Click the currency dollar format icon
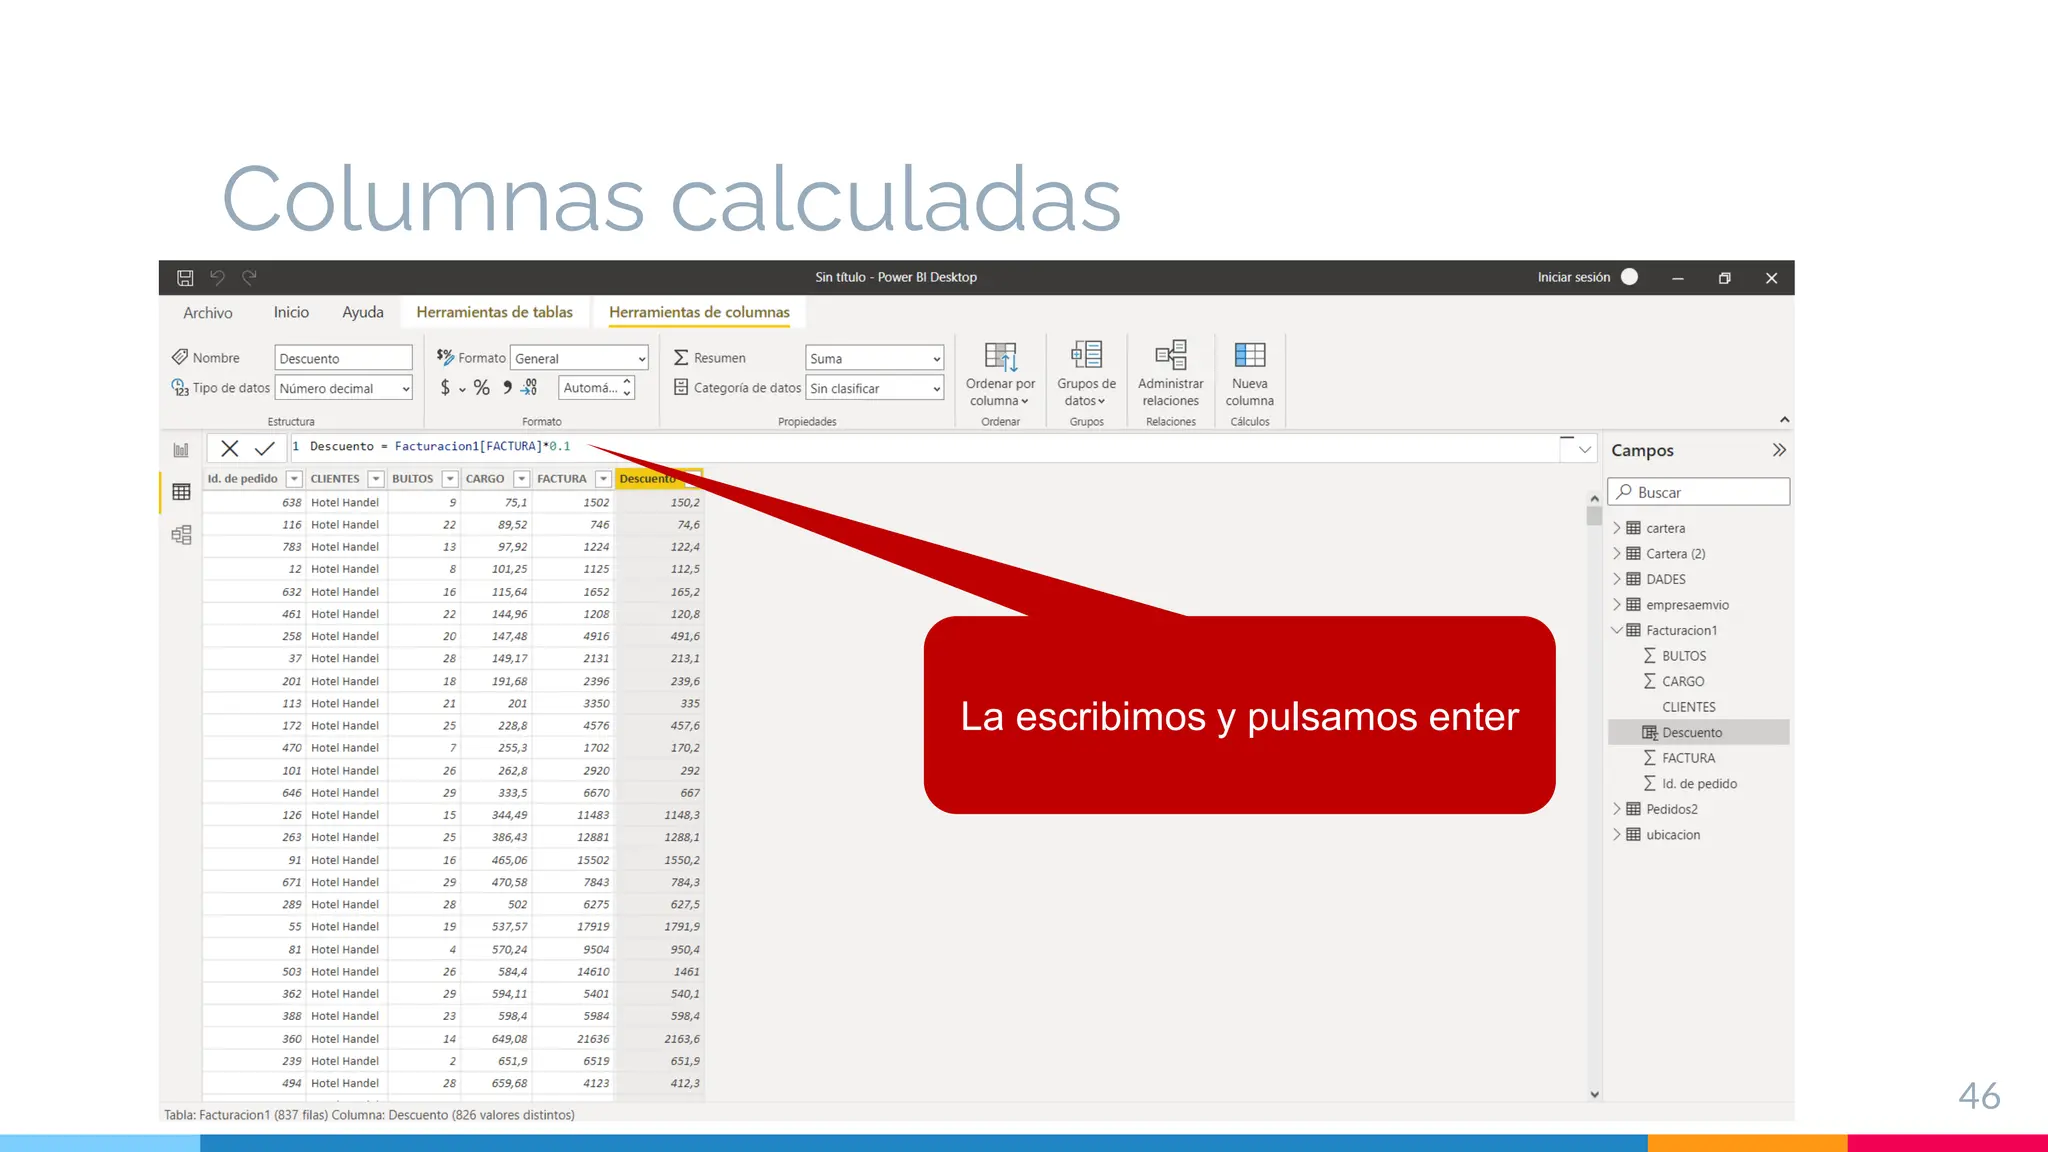Image resolution: width=2048 pixels, height=1152 pixels. 446,388
